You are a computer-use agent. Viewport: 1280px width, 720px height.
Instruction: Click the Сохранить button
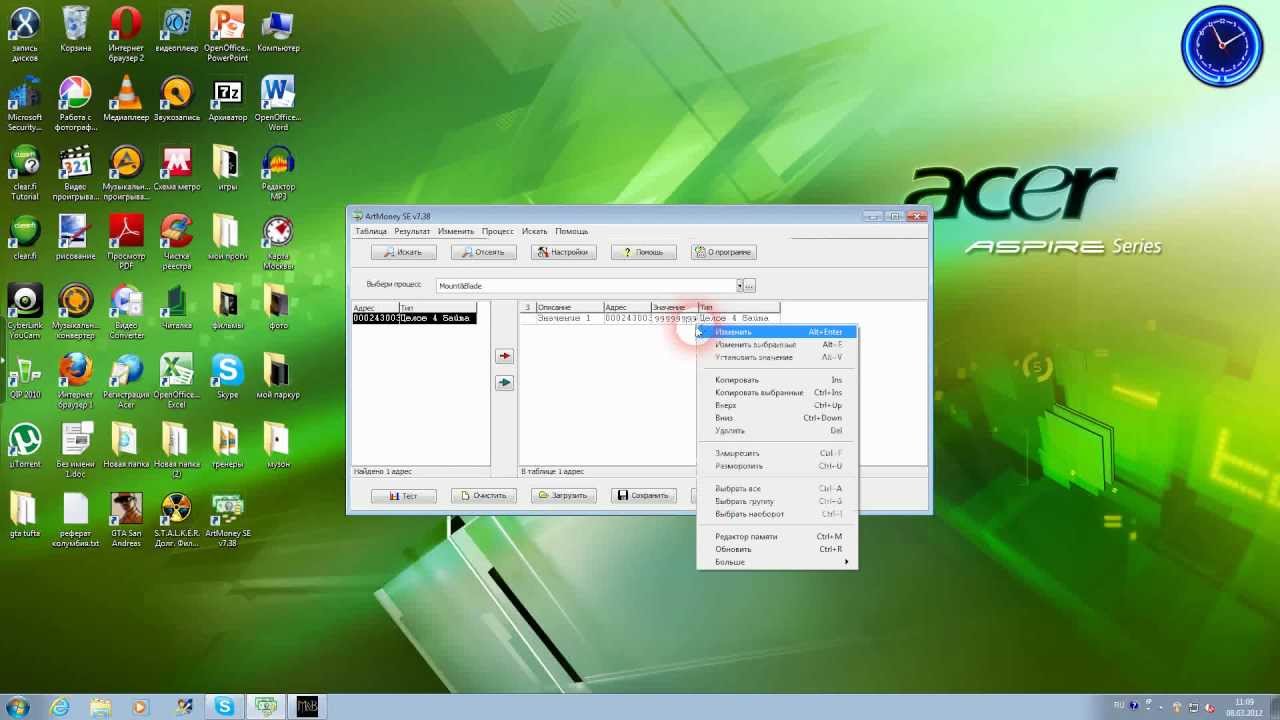coord(643,495)
